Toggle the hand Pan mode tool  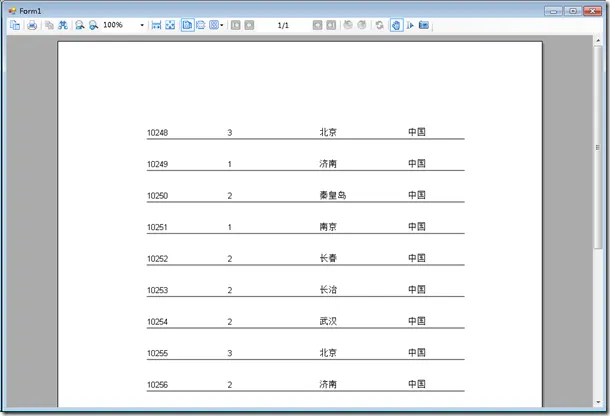396,25
